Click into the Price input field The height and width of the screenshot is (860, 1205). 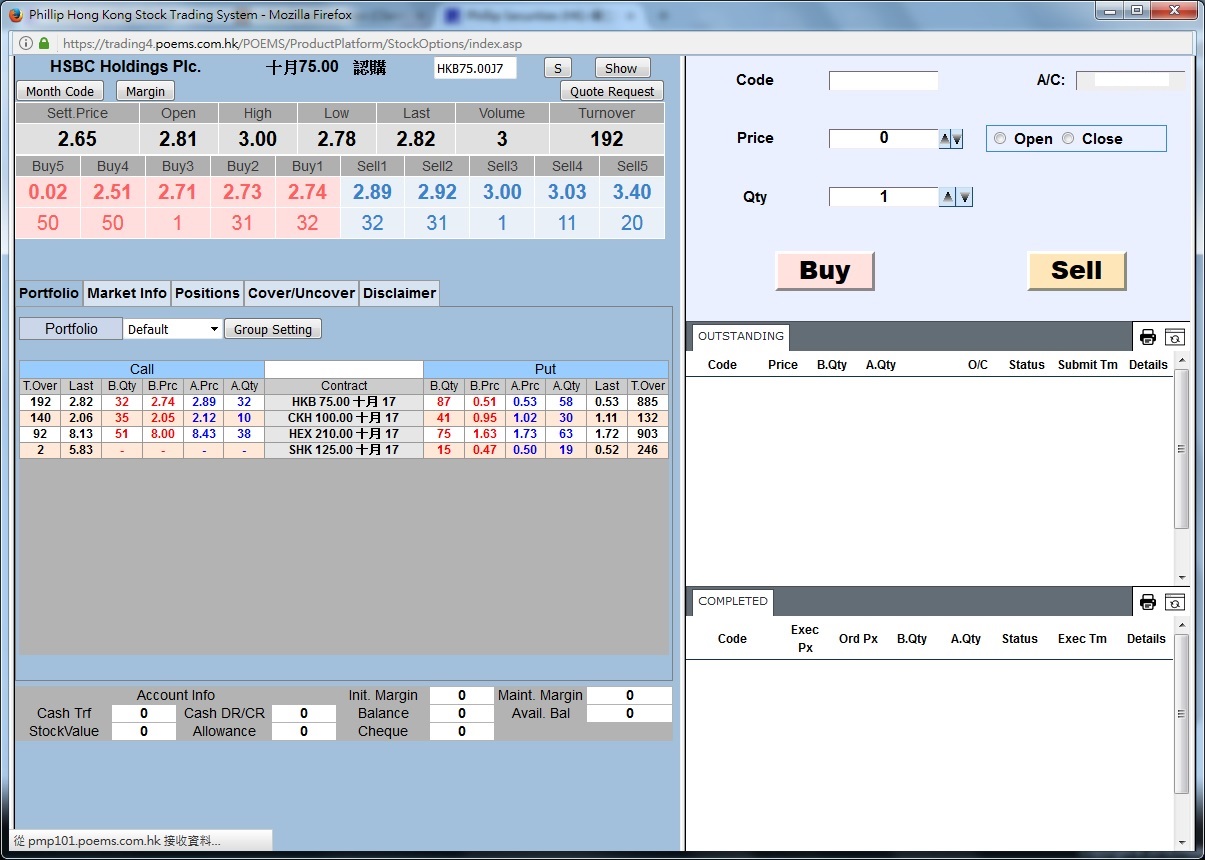pos(884,139)
